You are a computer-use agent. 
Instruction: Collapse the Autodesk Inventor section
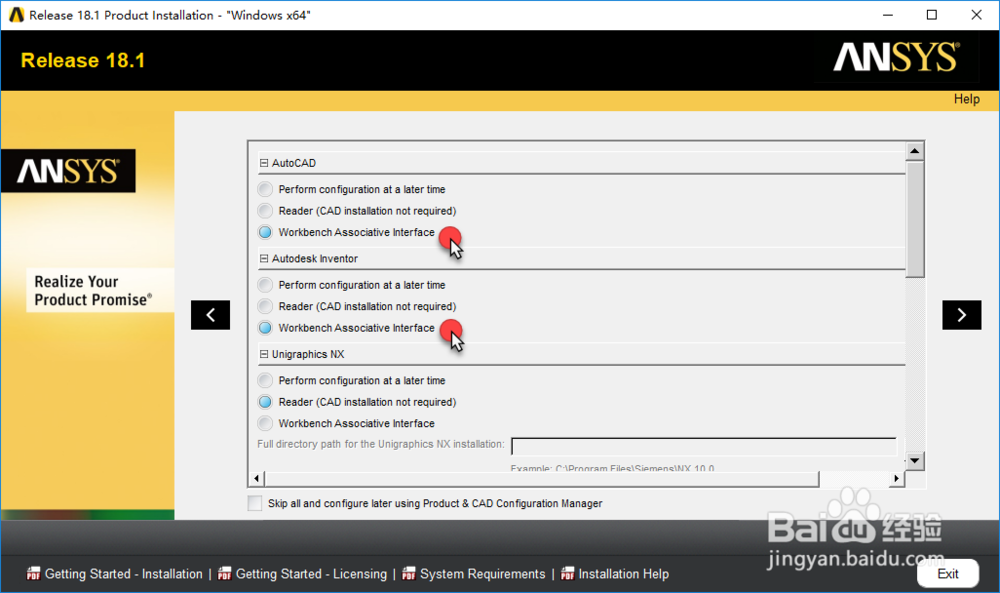[x=263, y=259]
